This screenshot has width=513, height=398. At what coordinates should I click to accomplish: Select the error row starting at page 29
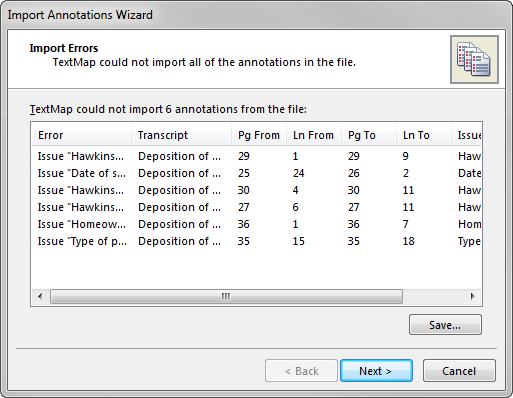point(256,156)
